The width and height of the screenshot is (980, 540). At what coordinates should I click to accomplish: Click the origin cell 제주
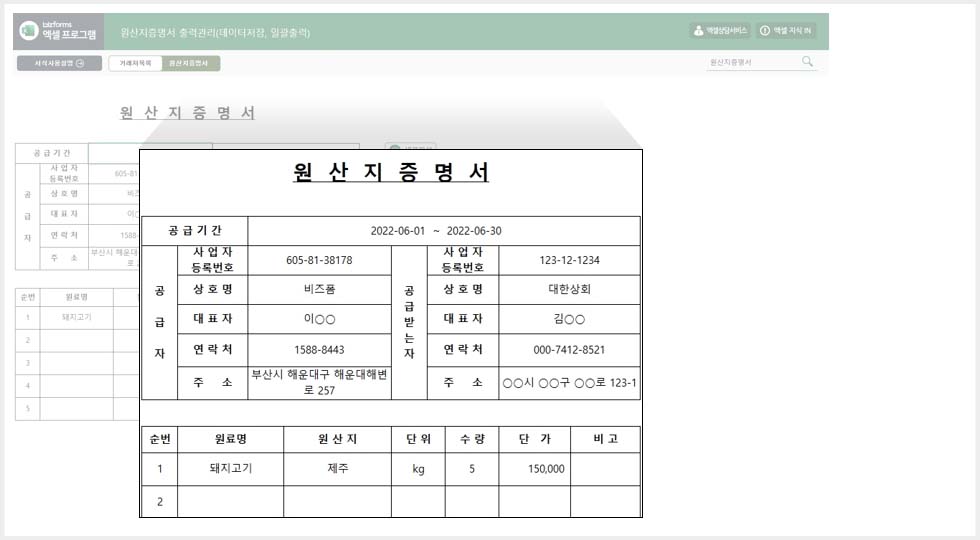point(338,469)
